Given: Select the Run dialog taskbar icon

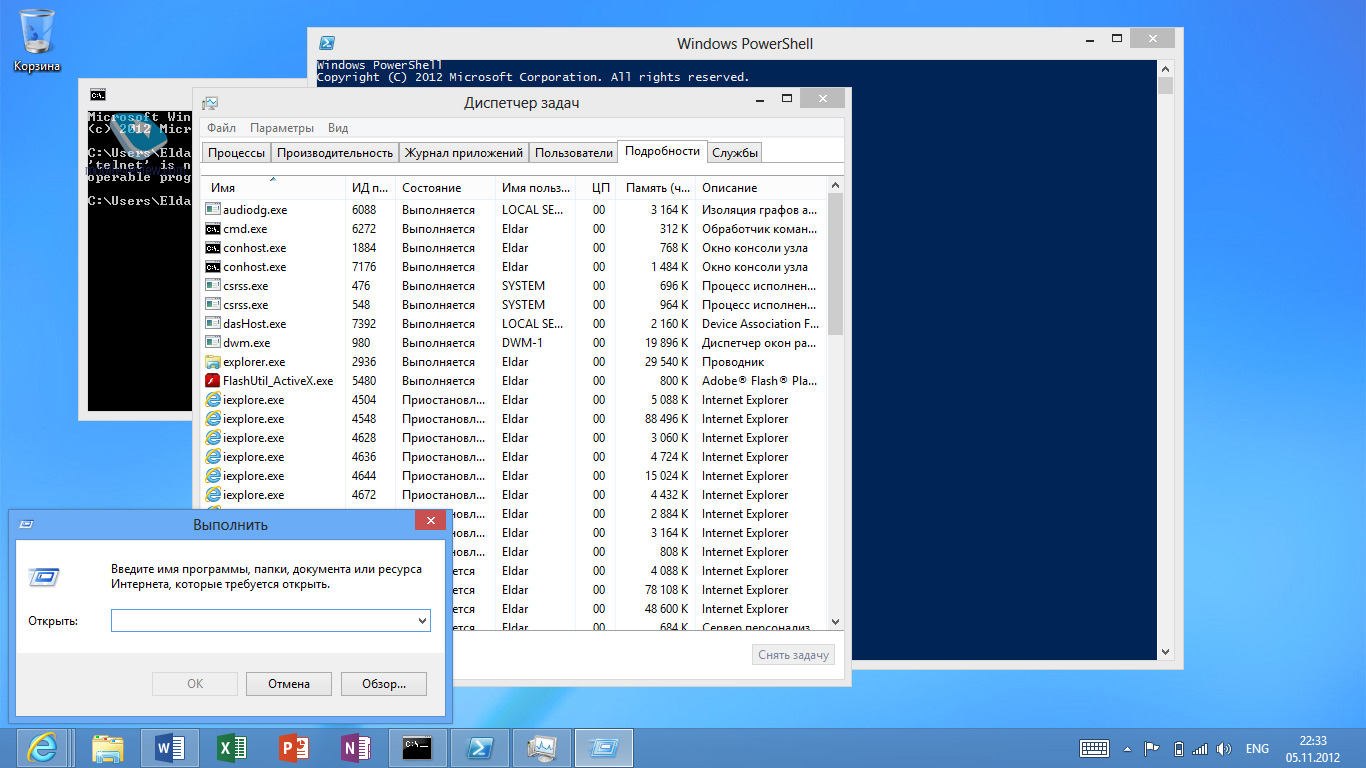Looking at the screenshot, I should click(604, 747).
